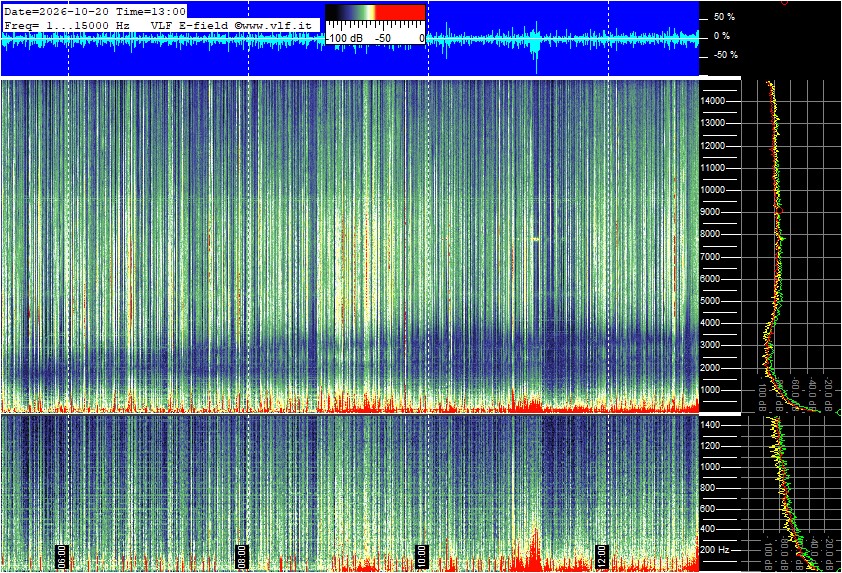
Task: Click the dB color scale bar
Action: pyautogui.click(x=375, y=12)
